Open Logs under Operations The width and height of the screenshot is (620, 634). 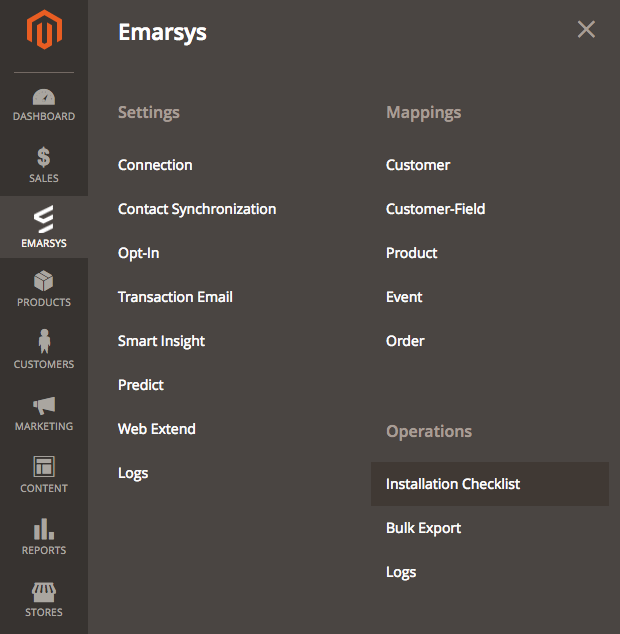click(401, 573)
